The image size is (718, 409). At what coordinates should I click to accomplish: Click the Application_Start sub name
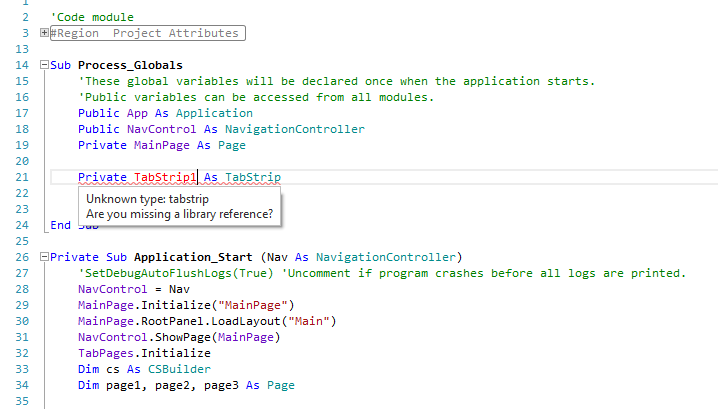(191, 257)
